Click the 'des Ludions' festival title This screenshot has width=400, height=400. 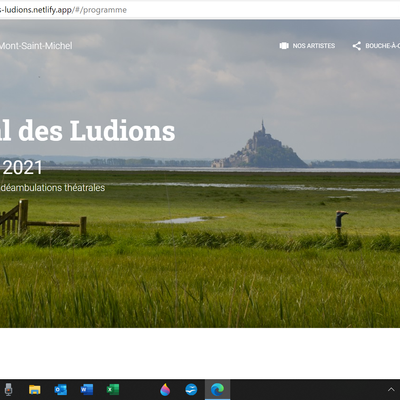pos(97,131)
